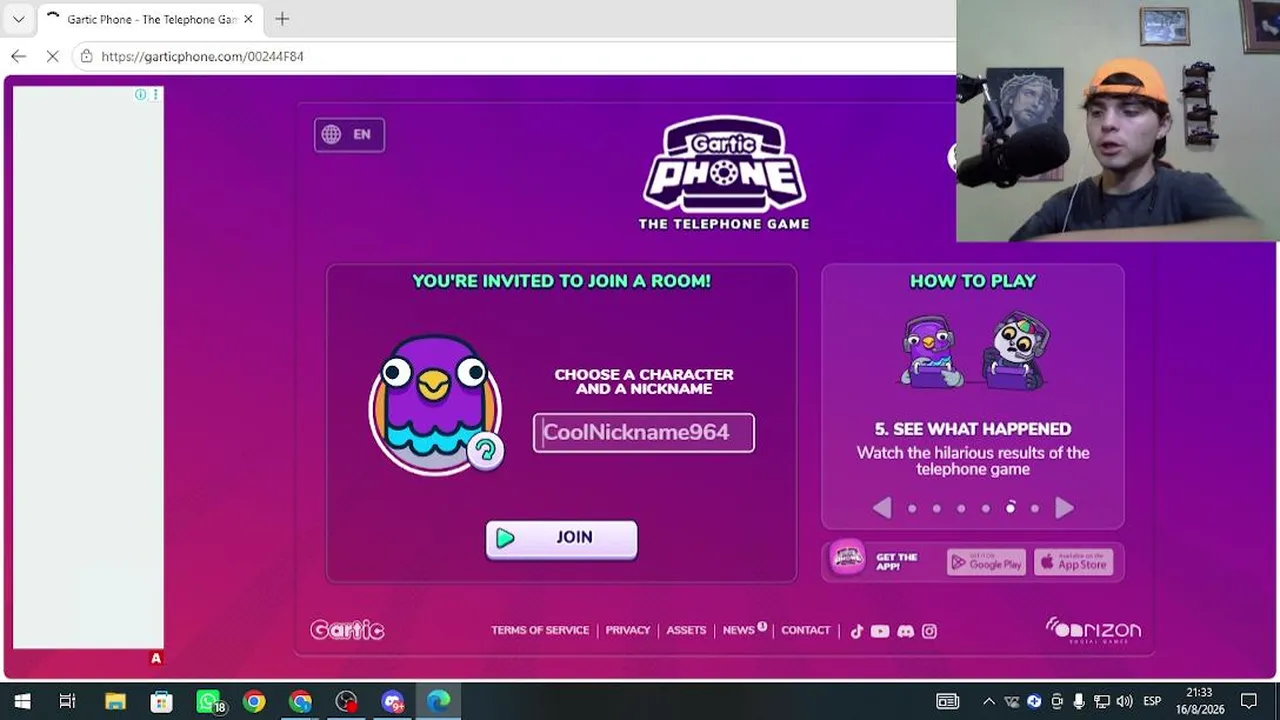
Task: Show previous How to Play step
Action: tap(882, 508)
